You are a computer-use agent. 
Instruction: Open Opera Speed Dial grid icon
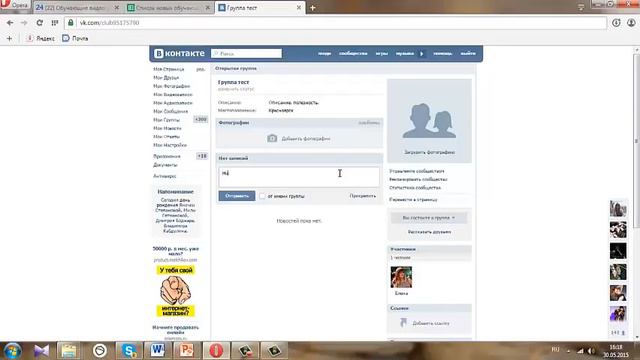[55, 23]
